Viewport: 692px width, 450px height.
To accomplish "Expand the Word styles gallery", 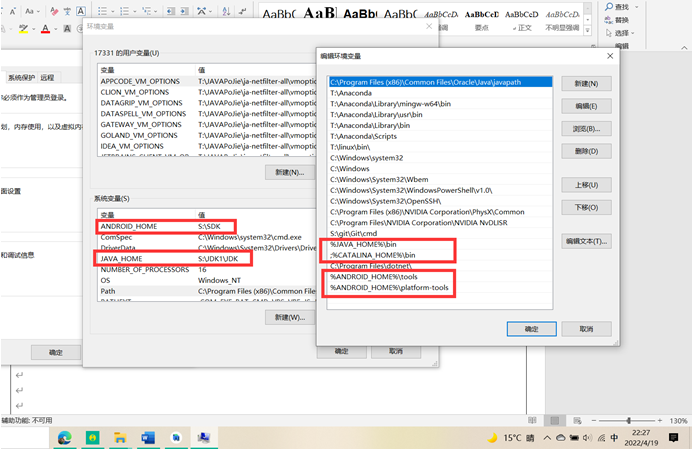I will coord(587,30).
